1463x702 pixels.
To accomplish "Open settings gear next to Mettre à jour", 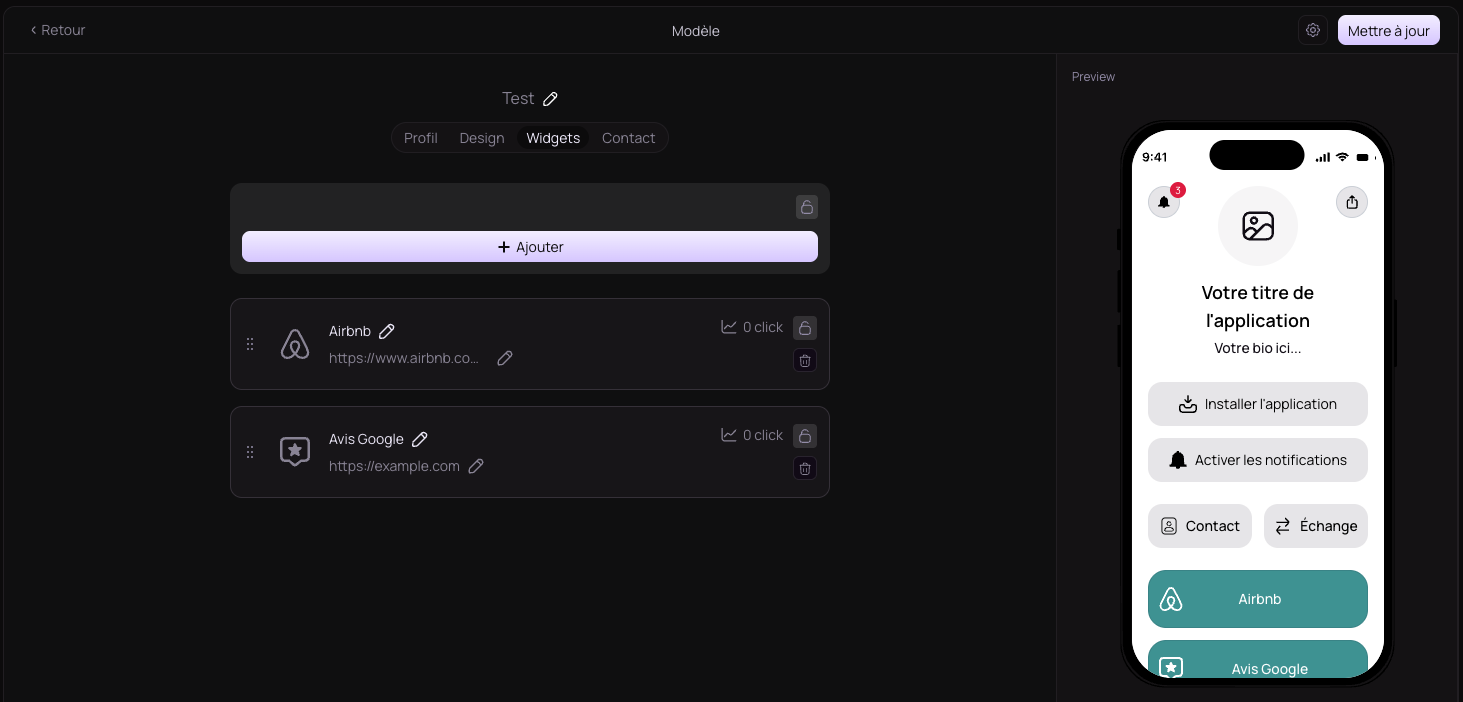I will (x=1313, y=30).
